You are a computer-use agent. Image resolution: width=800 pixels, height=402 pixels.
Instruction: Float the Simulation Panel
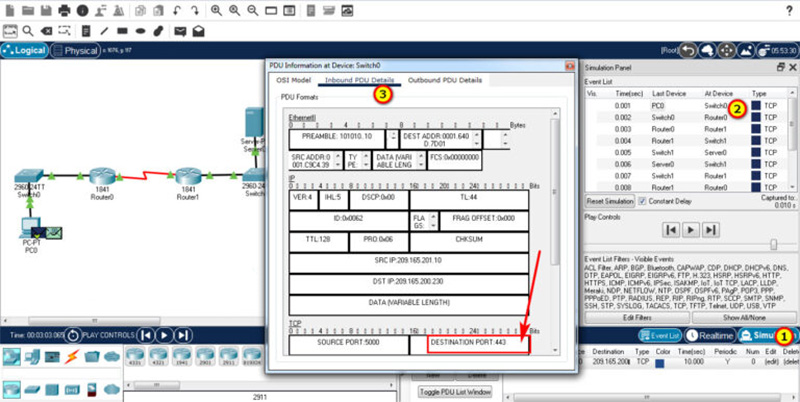coord(781,67)
